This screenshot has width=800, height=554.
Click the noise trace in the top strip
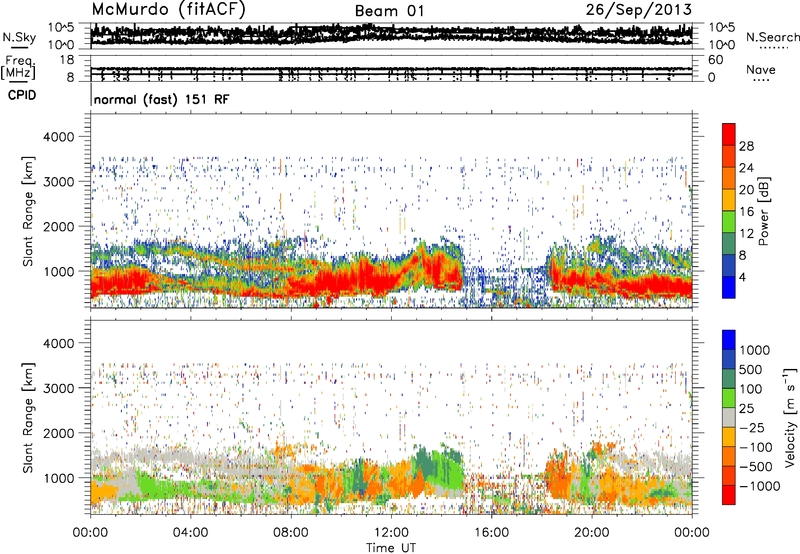pos(391,35)
